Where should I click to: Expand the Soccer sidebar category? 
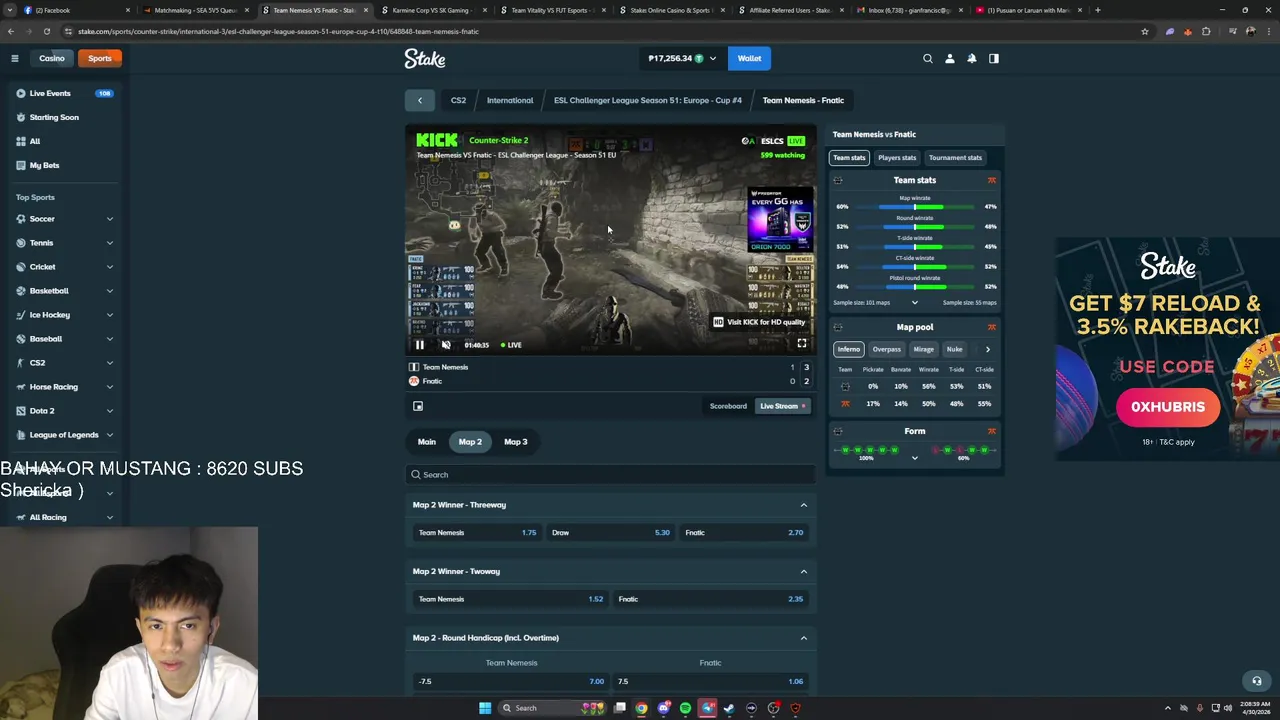110,219
